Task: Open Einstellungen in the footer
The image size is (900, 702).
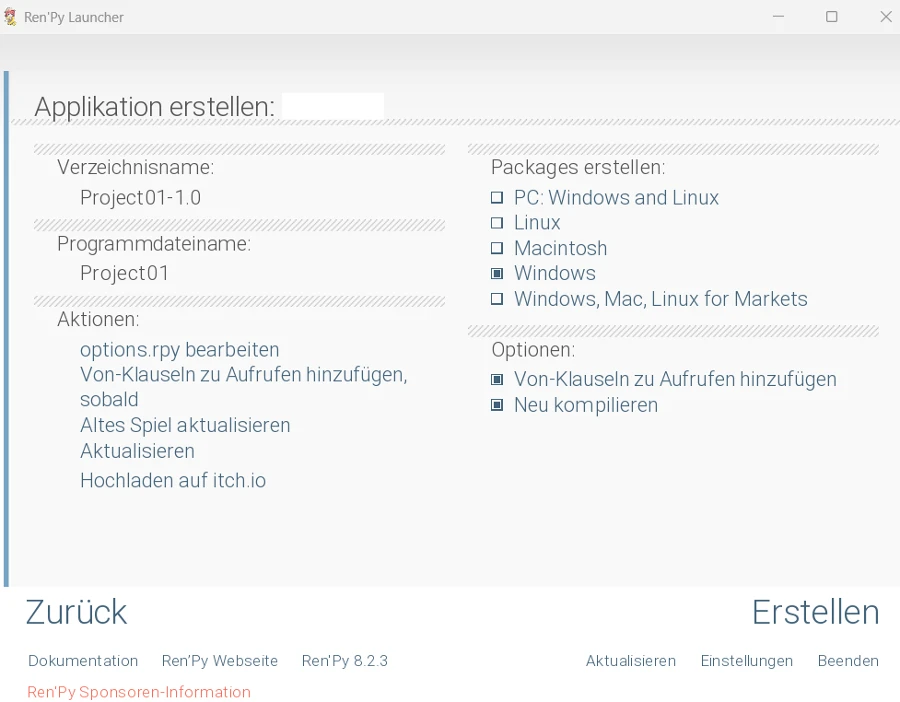Action: pos(746,661)
